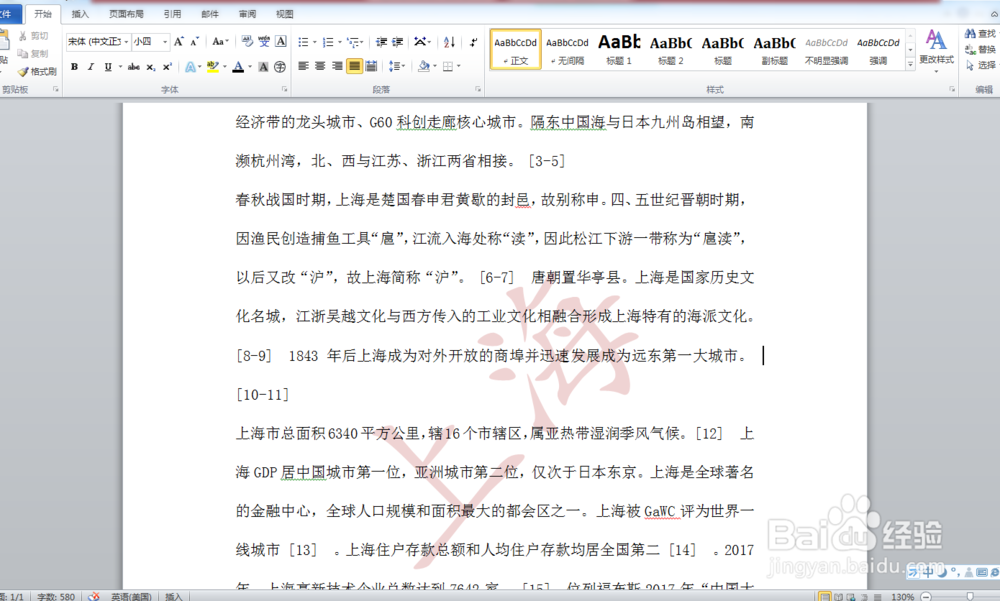This screenshot has height=601, width=1000.
Task: Sort text with the A-Z sort icon
Action: pos(450,41)
